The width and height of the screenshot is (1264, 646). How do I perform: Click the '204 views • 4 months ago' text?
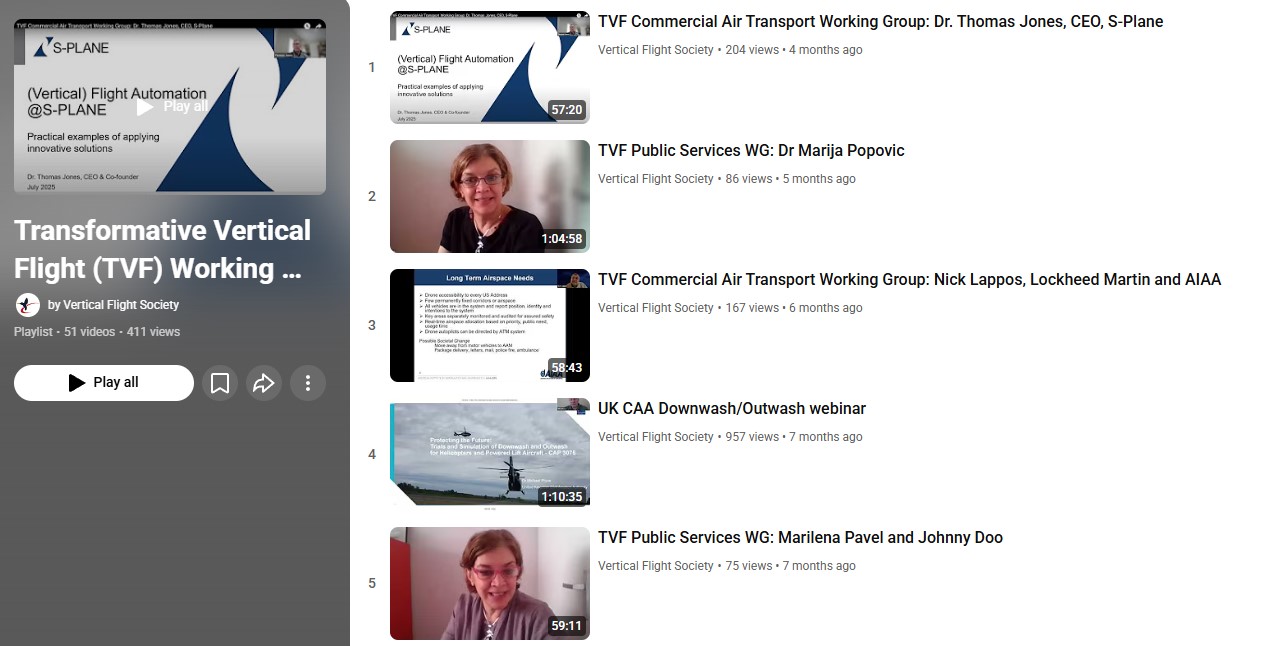(794, 50)
